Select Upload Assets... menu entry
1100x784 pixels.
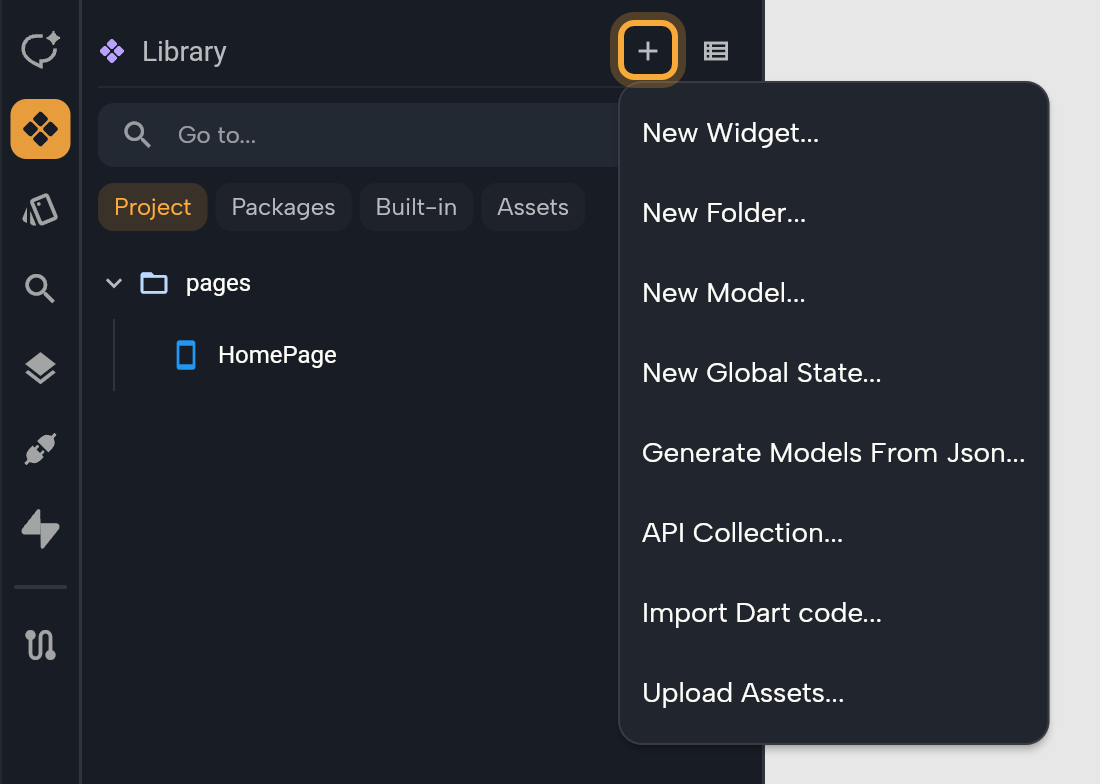coord(833,692)
